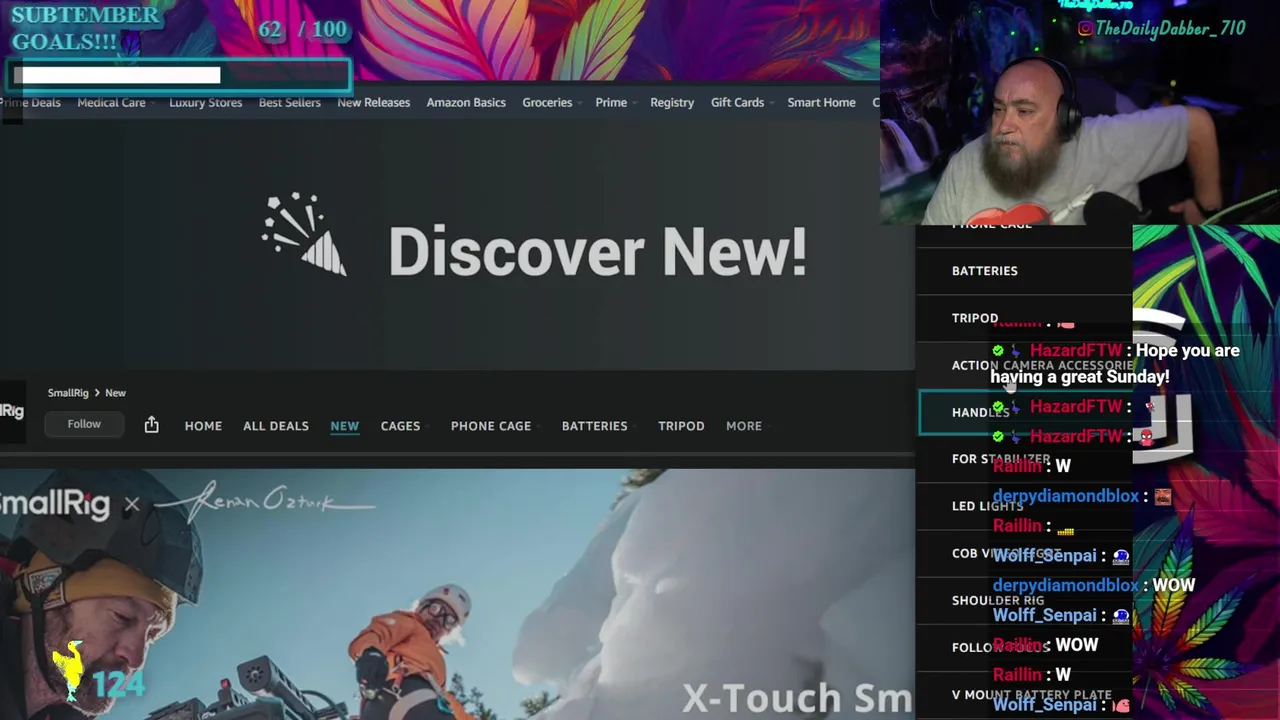Screen dimensions: 1280x720
Task: Open the Registry page
Action: [672, 102]
